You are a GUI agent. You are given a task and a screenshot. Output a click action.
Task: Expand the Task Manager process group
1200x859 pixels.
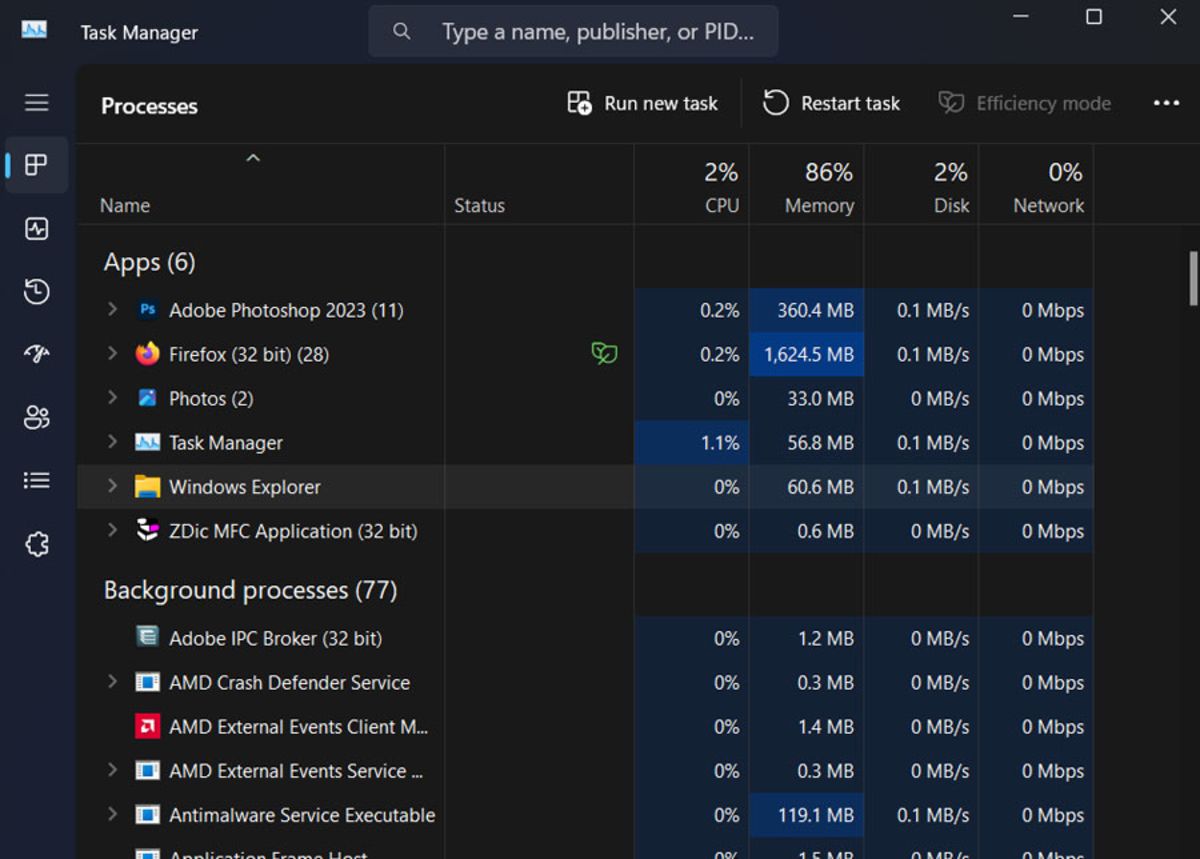click(112, 442)
